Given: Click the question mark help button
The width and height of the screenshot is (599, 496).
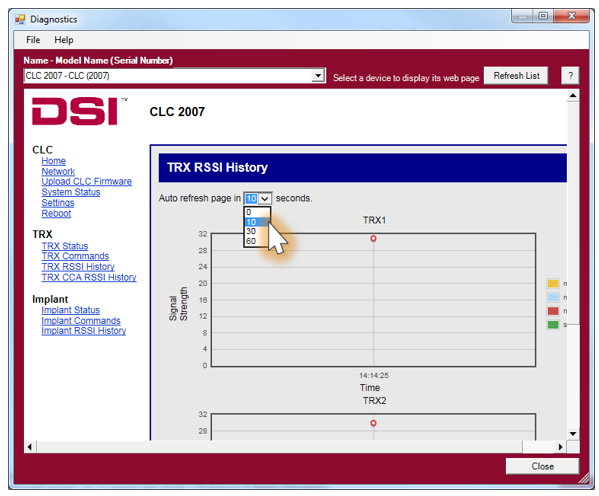Looking at the screenshot, I should pos(570,76).
